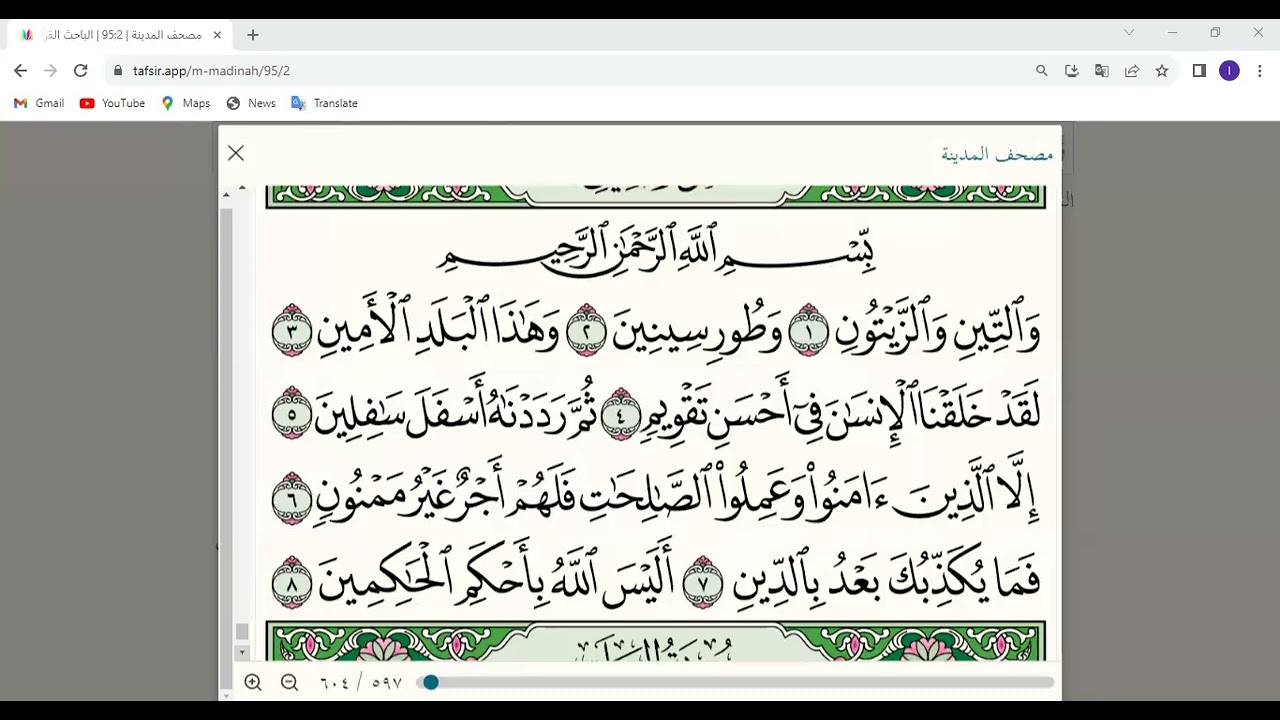Go forward in browser history

point(51,71)
